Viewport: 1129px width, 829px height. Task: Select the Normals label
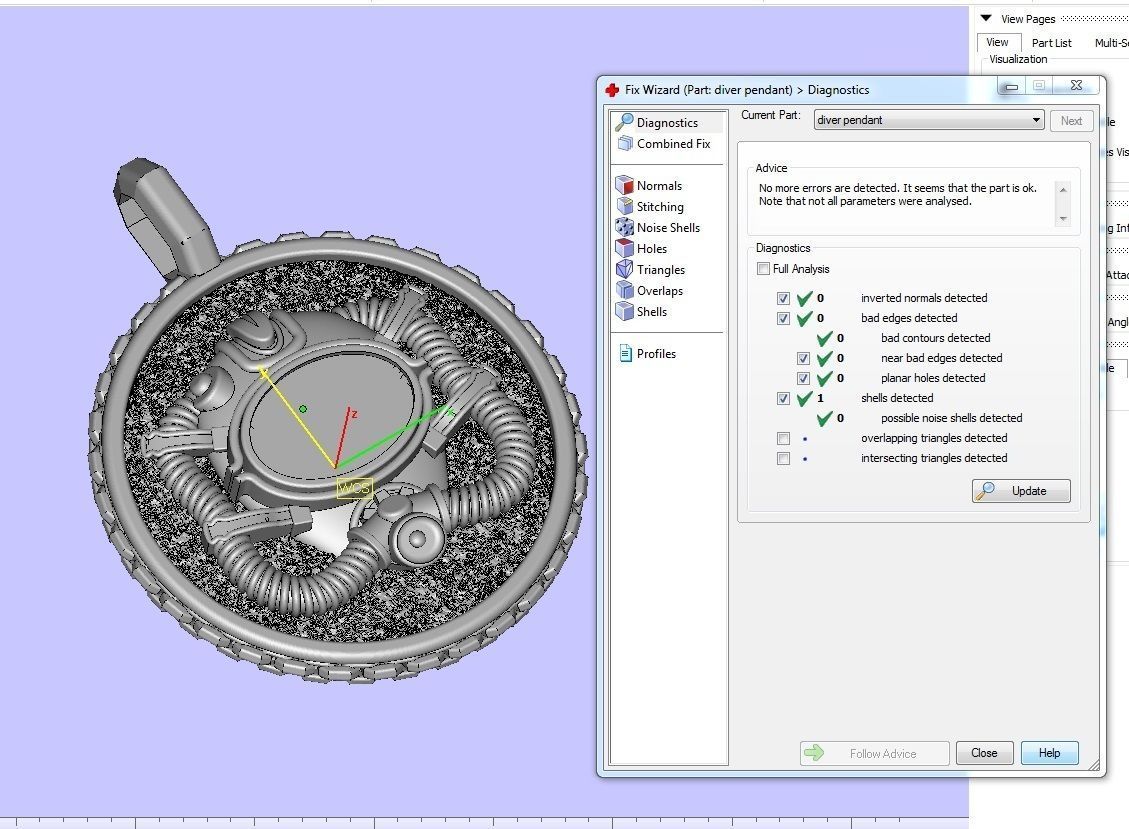(659, 185)
